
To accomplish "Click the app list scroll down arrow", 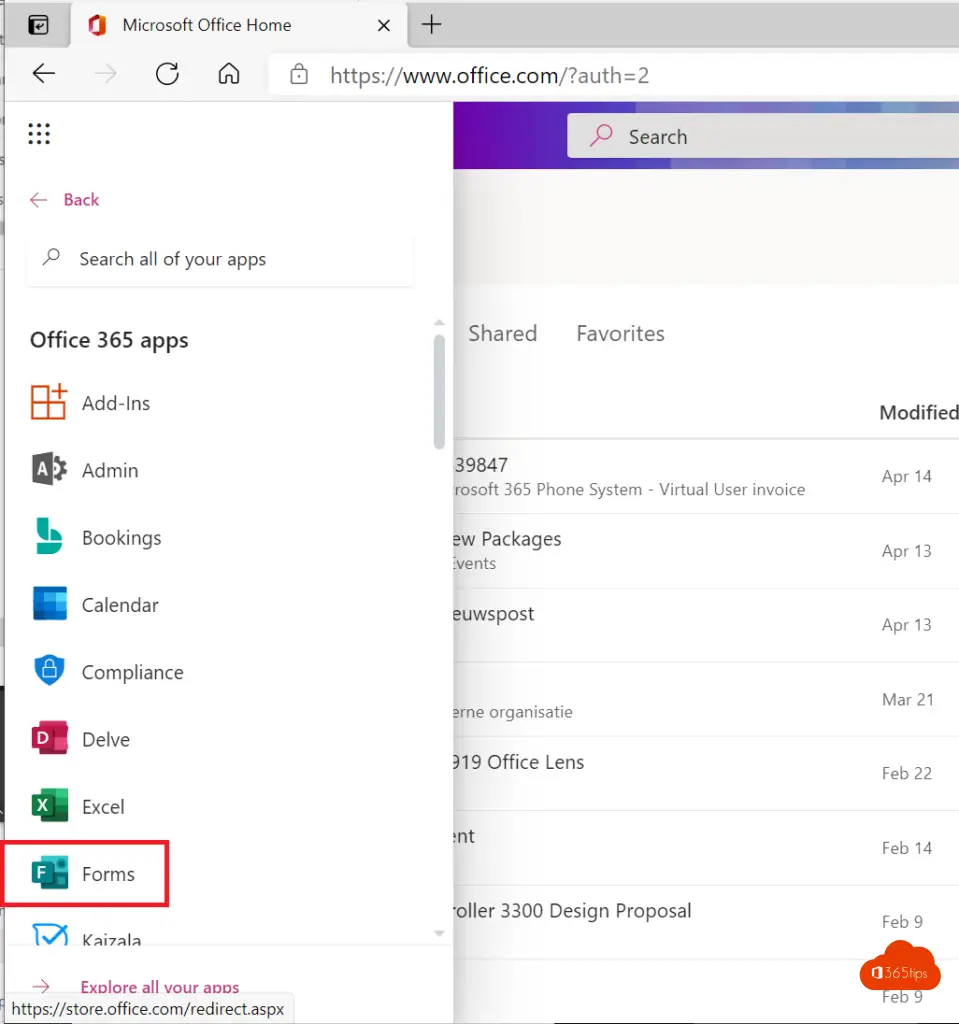I will 439,934.
